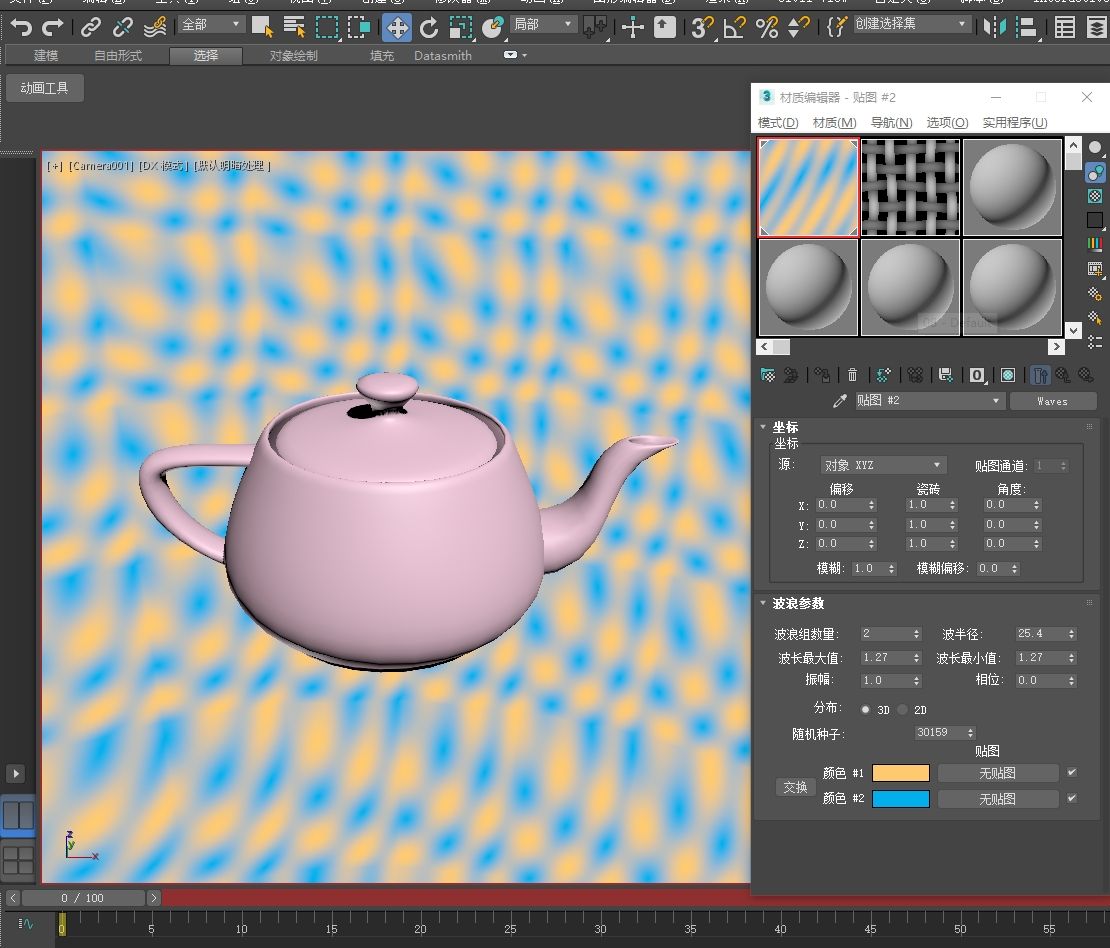The width and height of the screenshot is (1110, 948).
Task: Open the 源 coordinate source dropdown 对象 XYZ
Action: (883, 465)
